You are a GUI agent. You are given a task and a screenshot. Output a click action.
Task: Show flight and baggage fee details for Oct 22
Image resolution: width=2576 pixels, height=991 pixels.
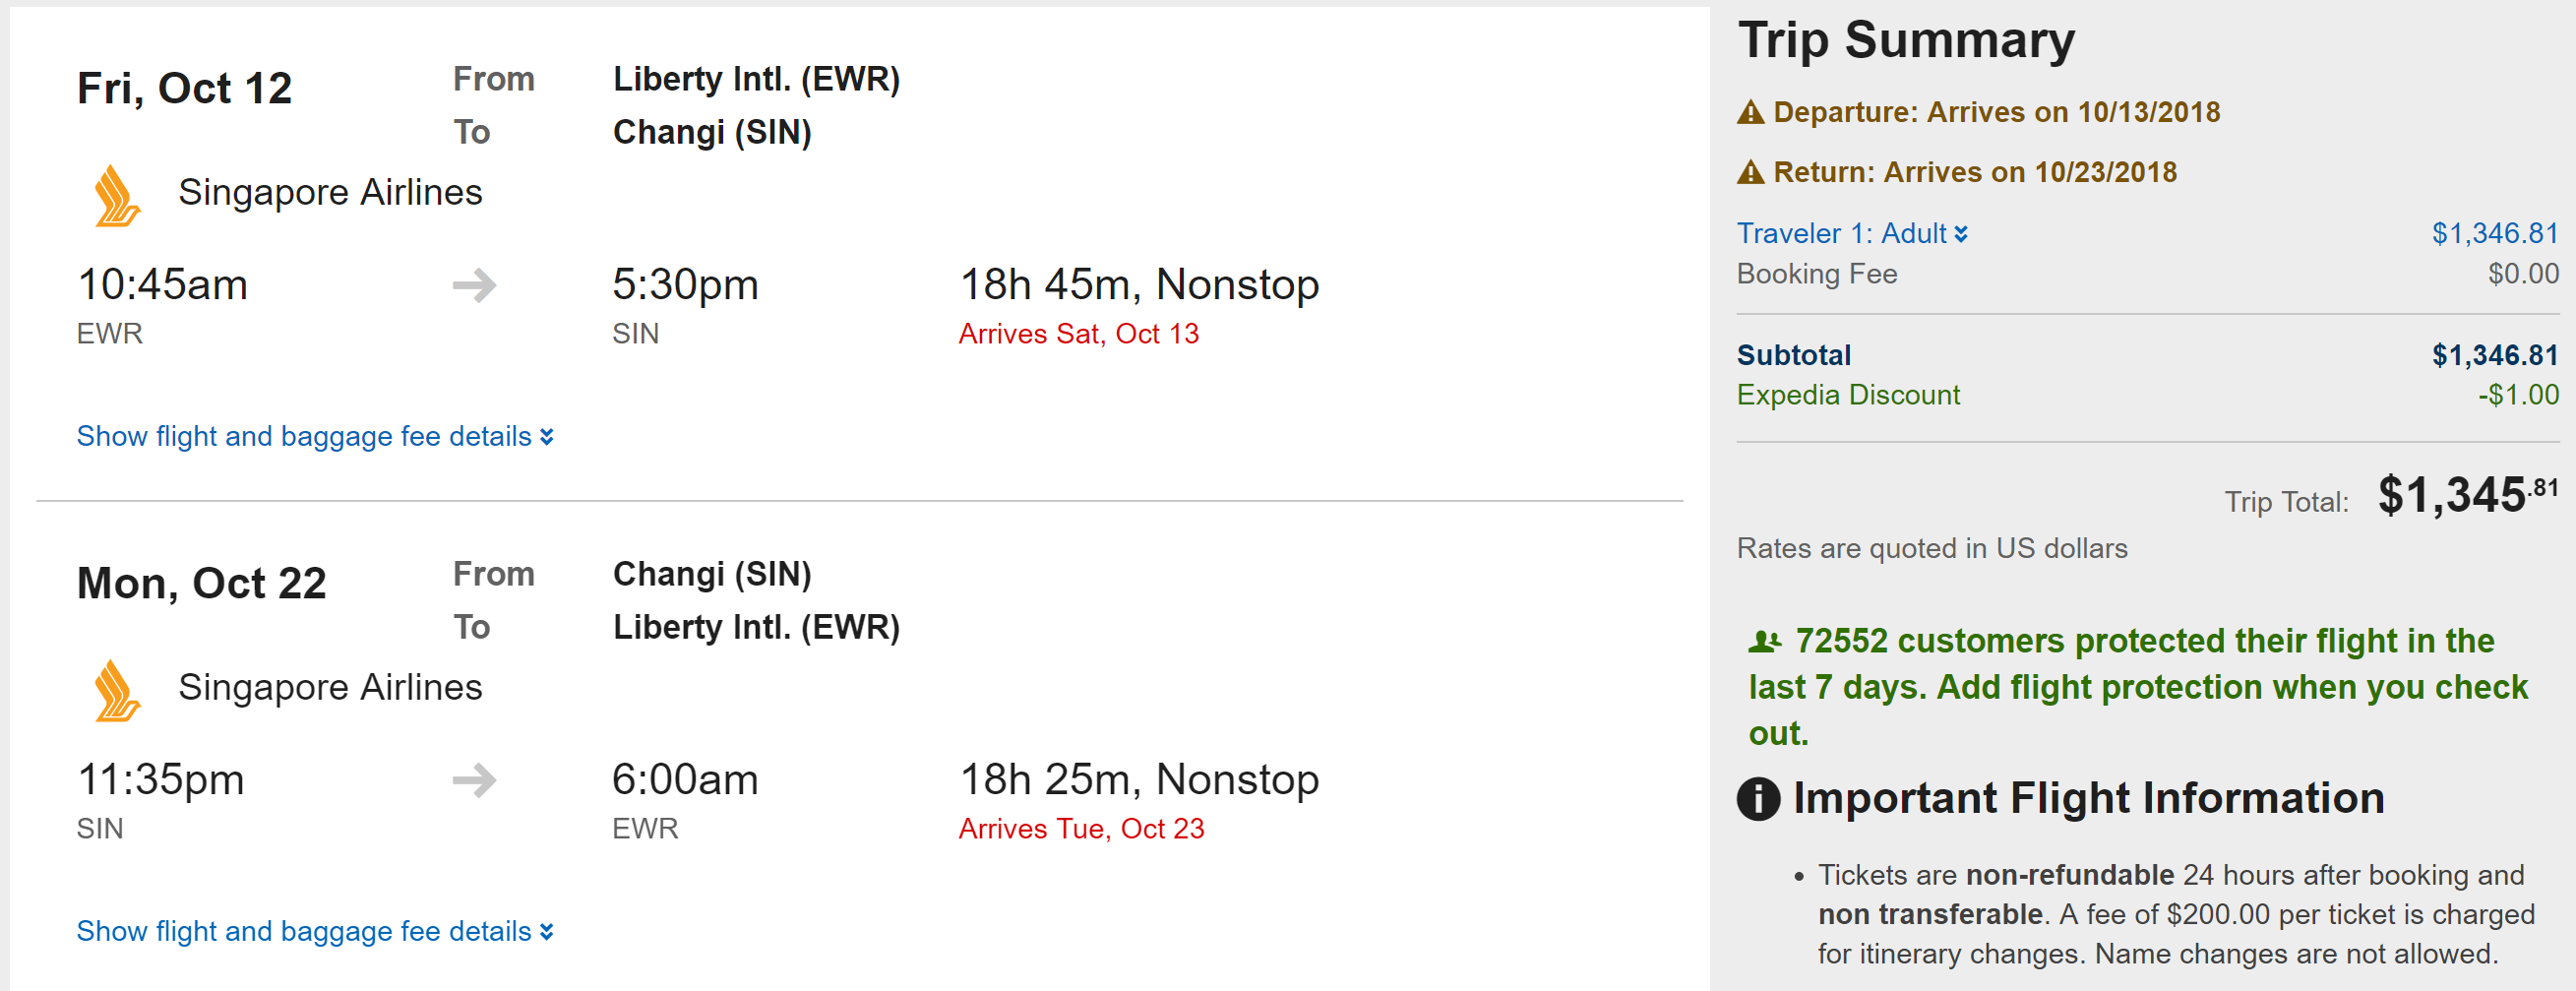point(315,932)
